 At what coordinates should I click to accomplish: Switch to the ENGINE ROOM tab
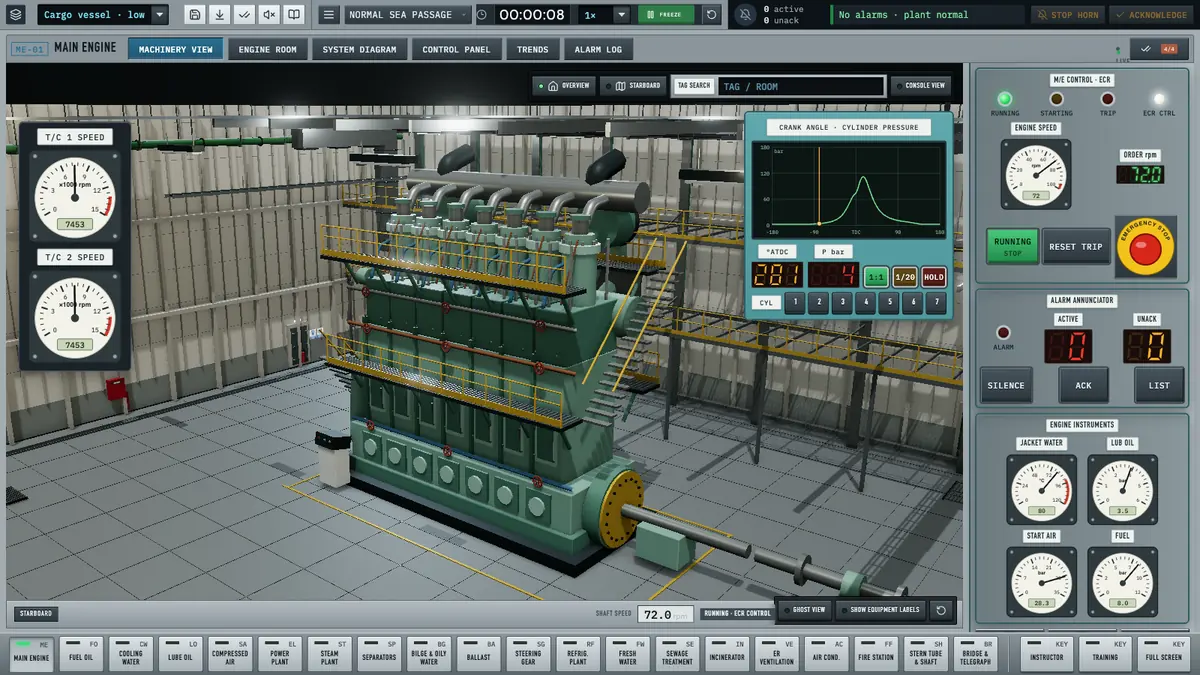pos(267,49)
